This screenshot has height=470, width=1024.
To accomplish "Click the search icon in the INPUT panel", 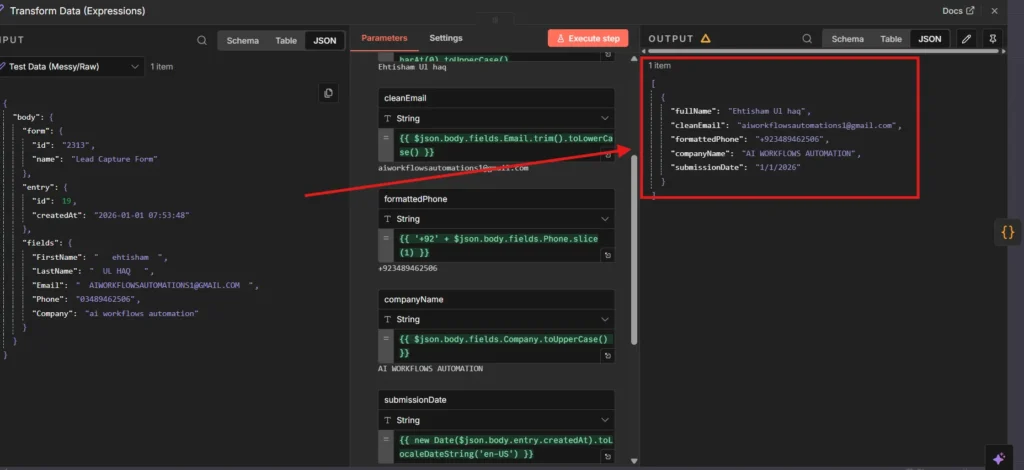I will point(202,41).
